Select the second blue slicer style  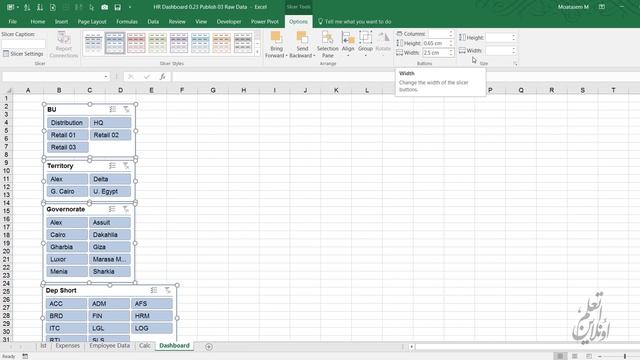[x=115, y=43]
